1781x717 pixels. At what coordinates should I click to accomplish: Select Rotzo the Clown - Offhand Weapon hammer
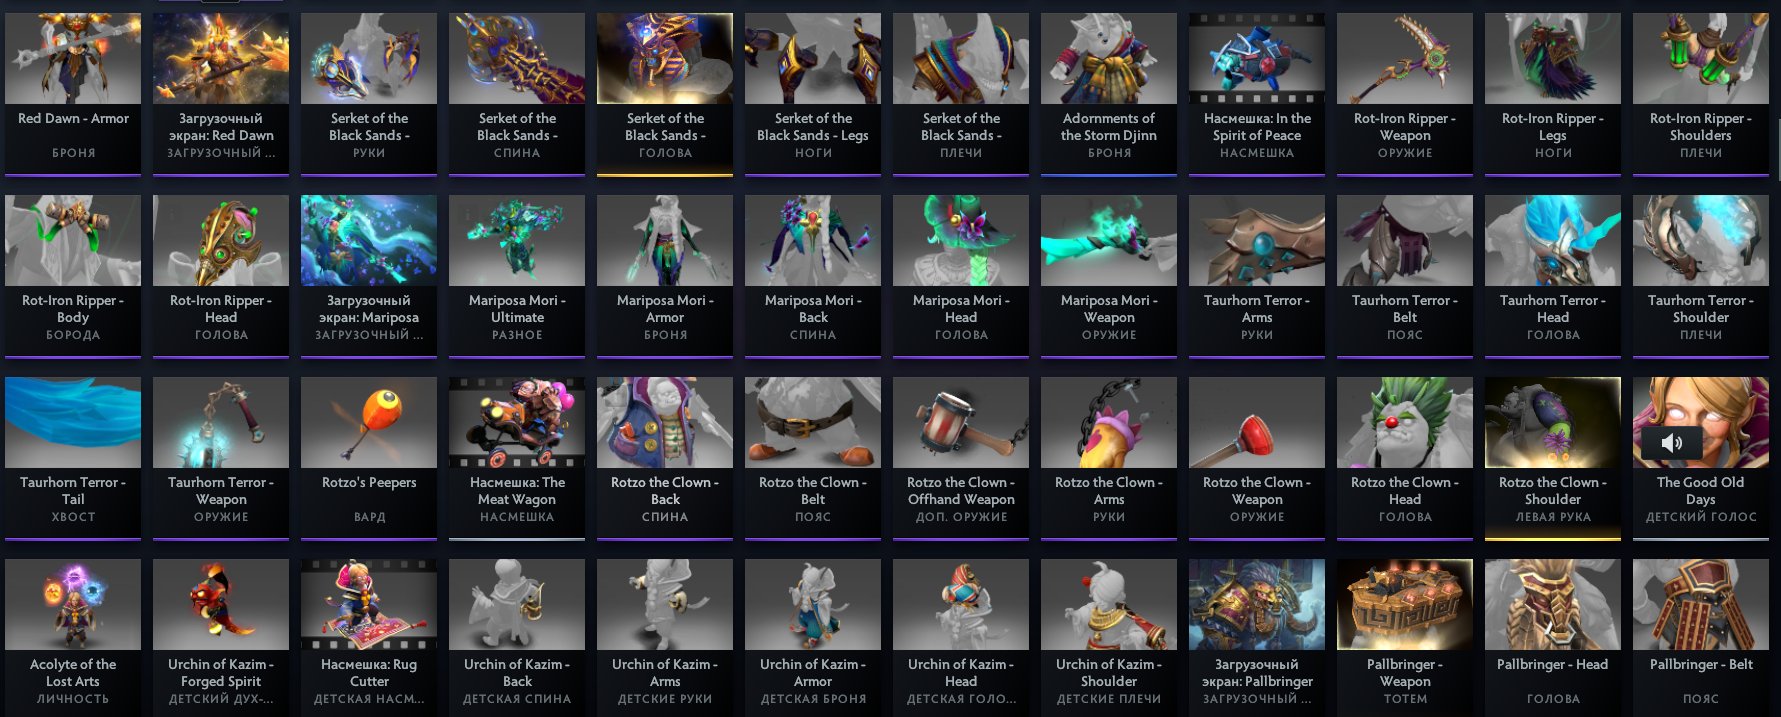coord(961,423)
